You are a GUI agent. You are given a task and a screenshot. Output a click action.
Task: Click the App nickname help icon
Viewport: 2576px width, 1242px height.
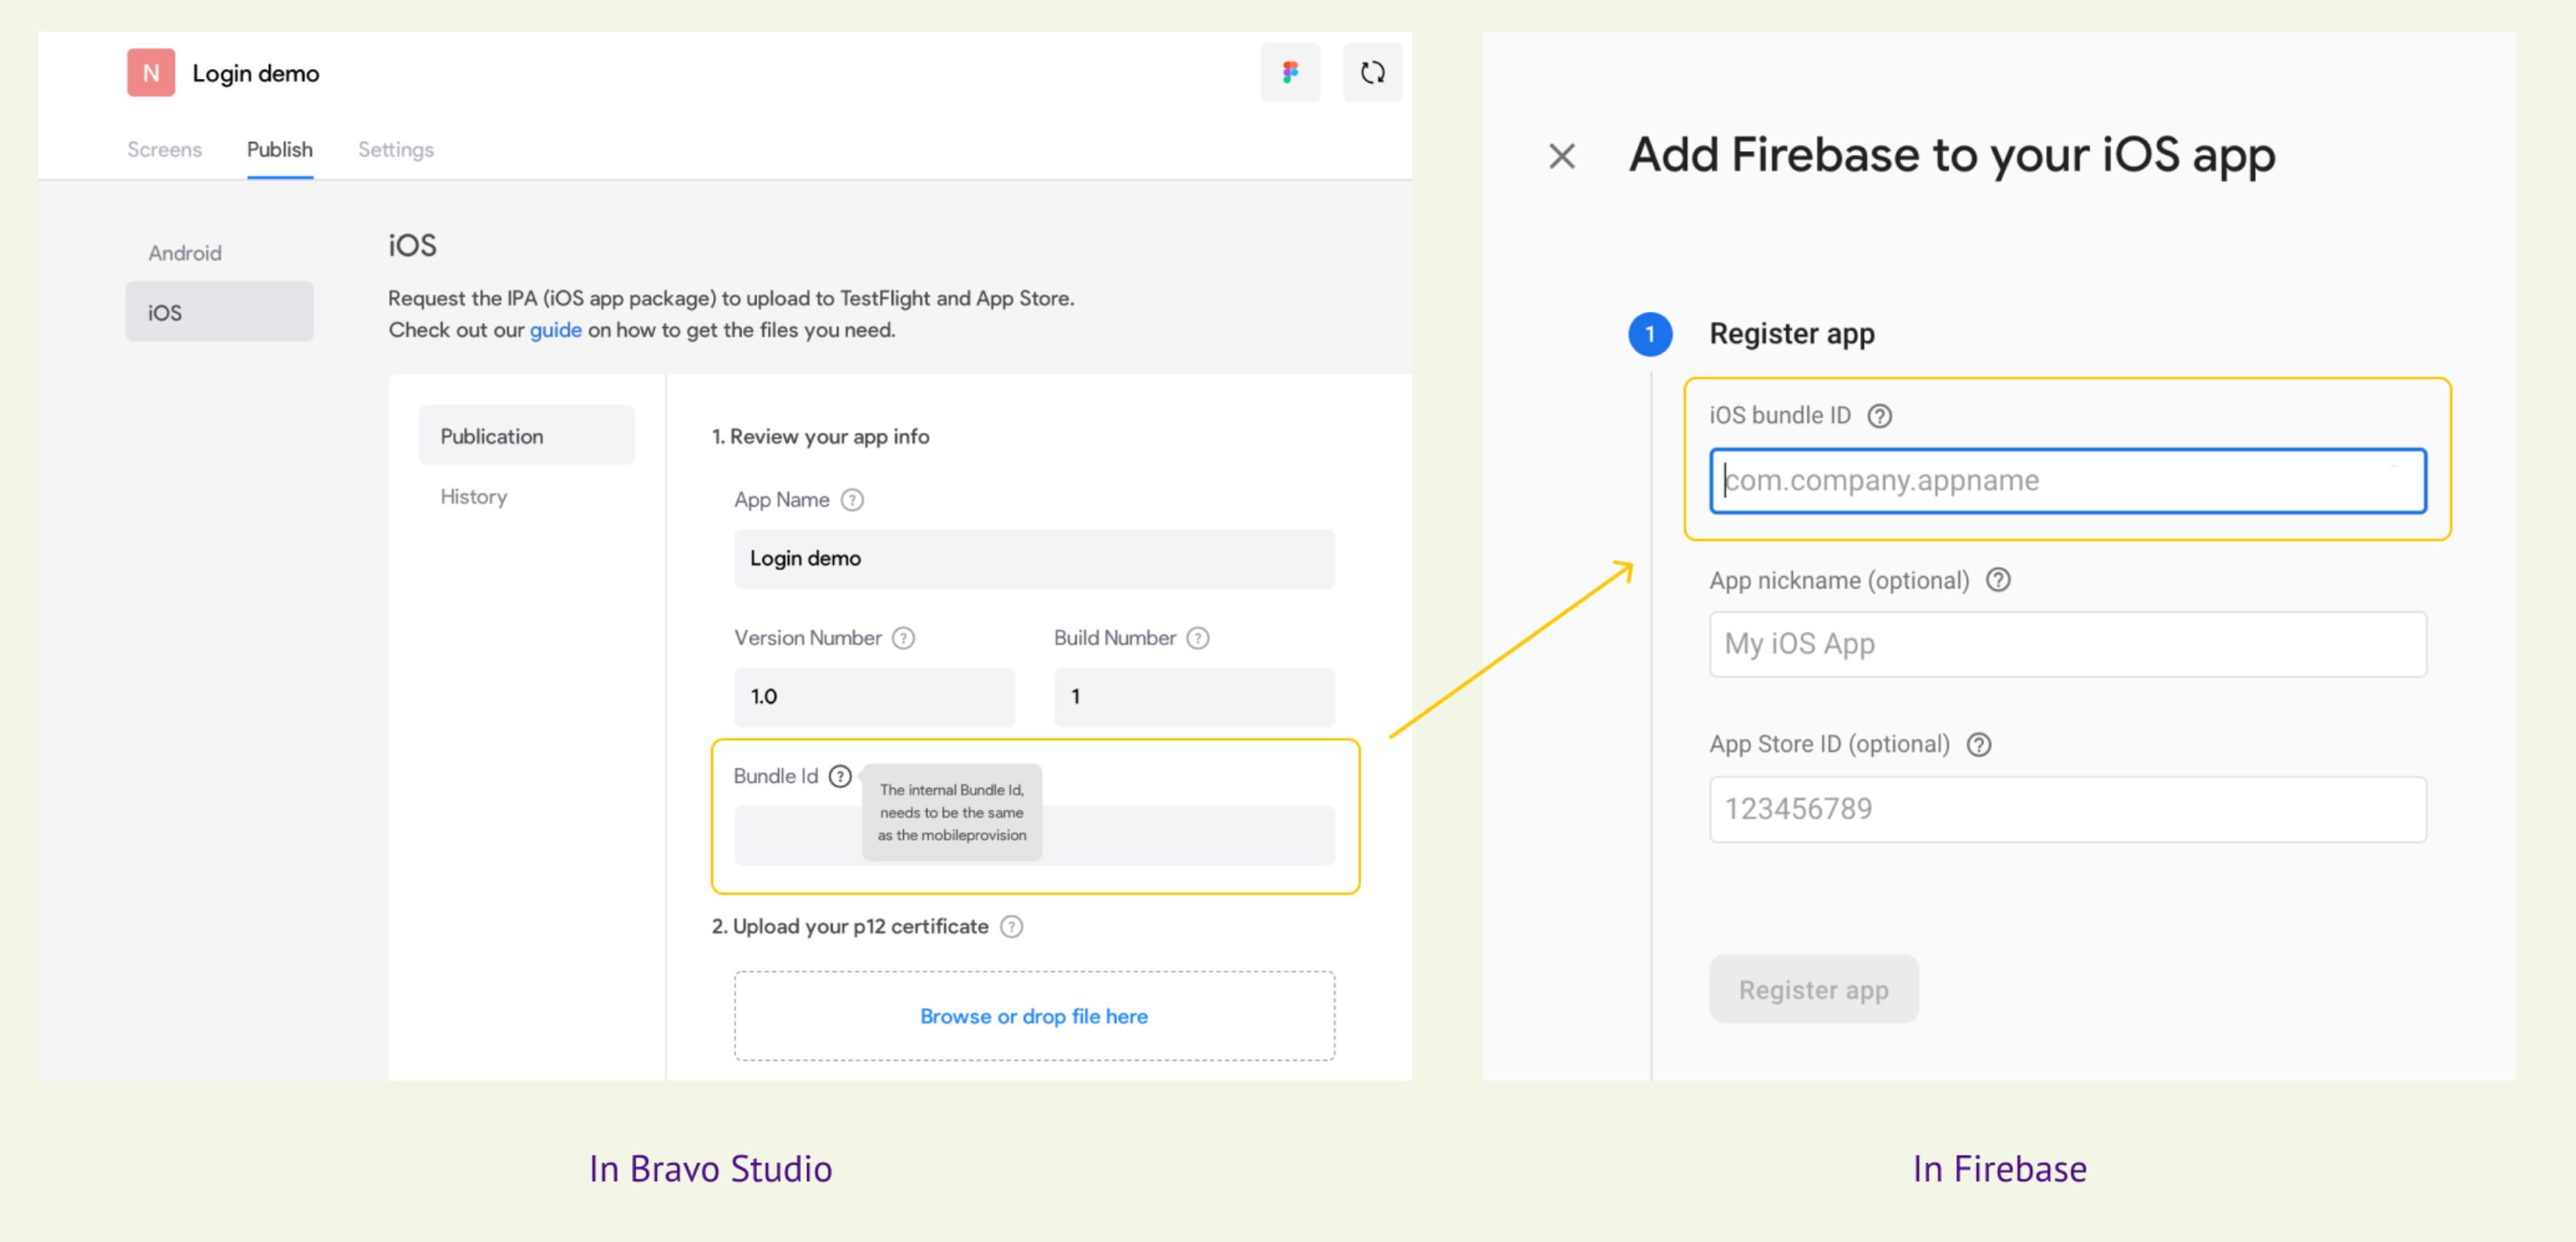click(x=1998, y=580)
